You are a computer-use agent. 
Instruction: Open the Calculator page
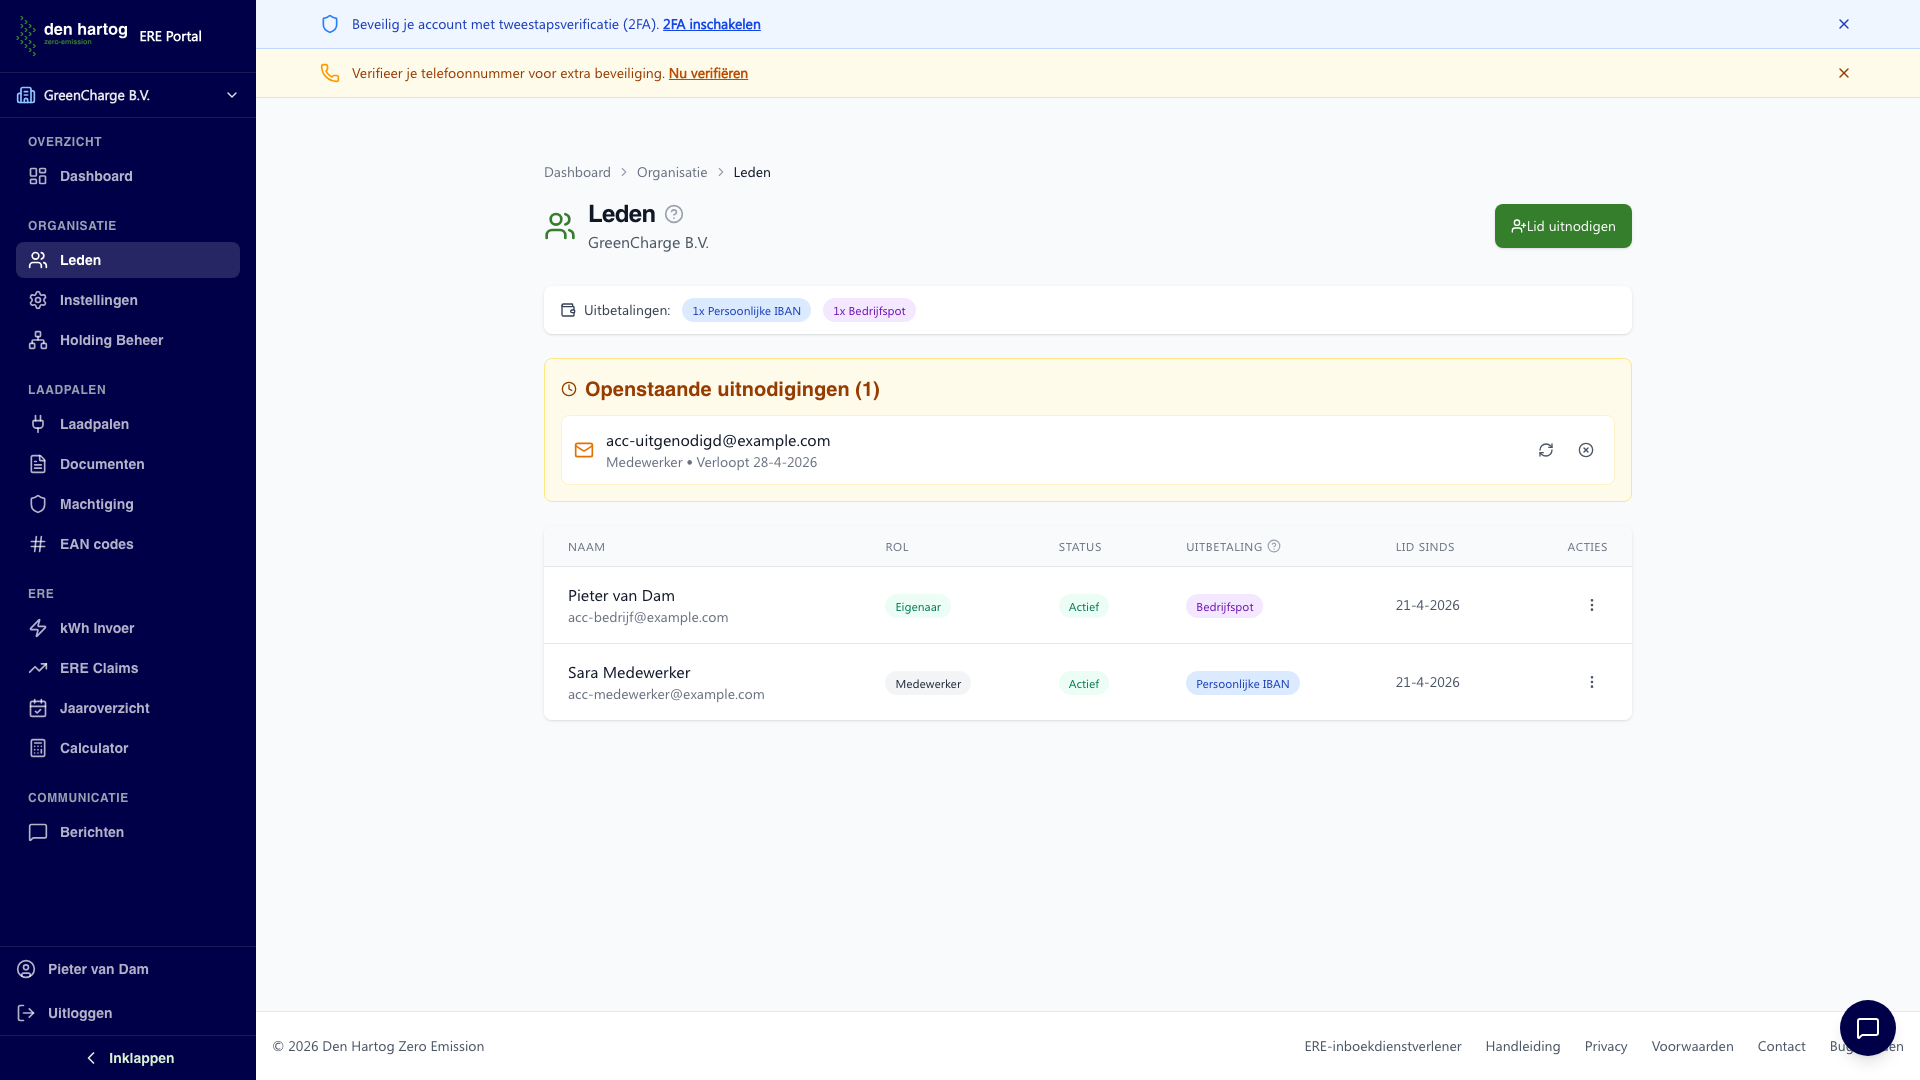[x=128, y=748]
